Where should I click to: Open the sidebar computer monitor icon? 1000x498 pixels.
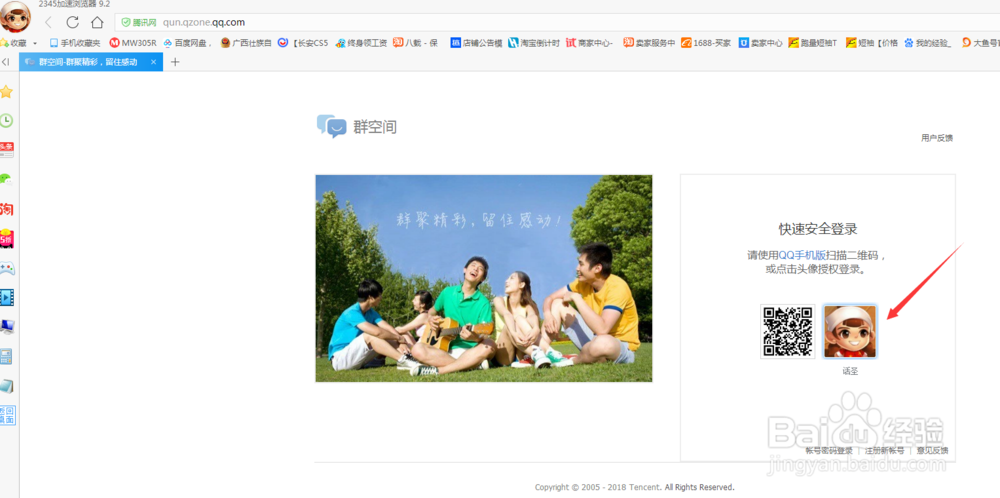pos(7,327)
